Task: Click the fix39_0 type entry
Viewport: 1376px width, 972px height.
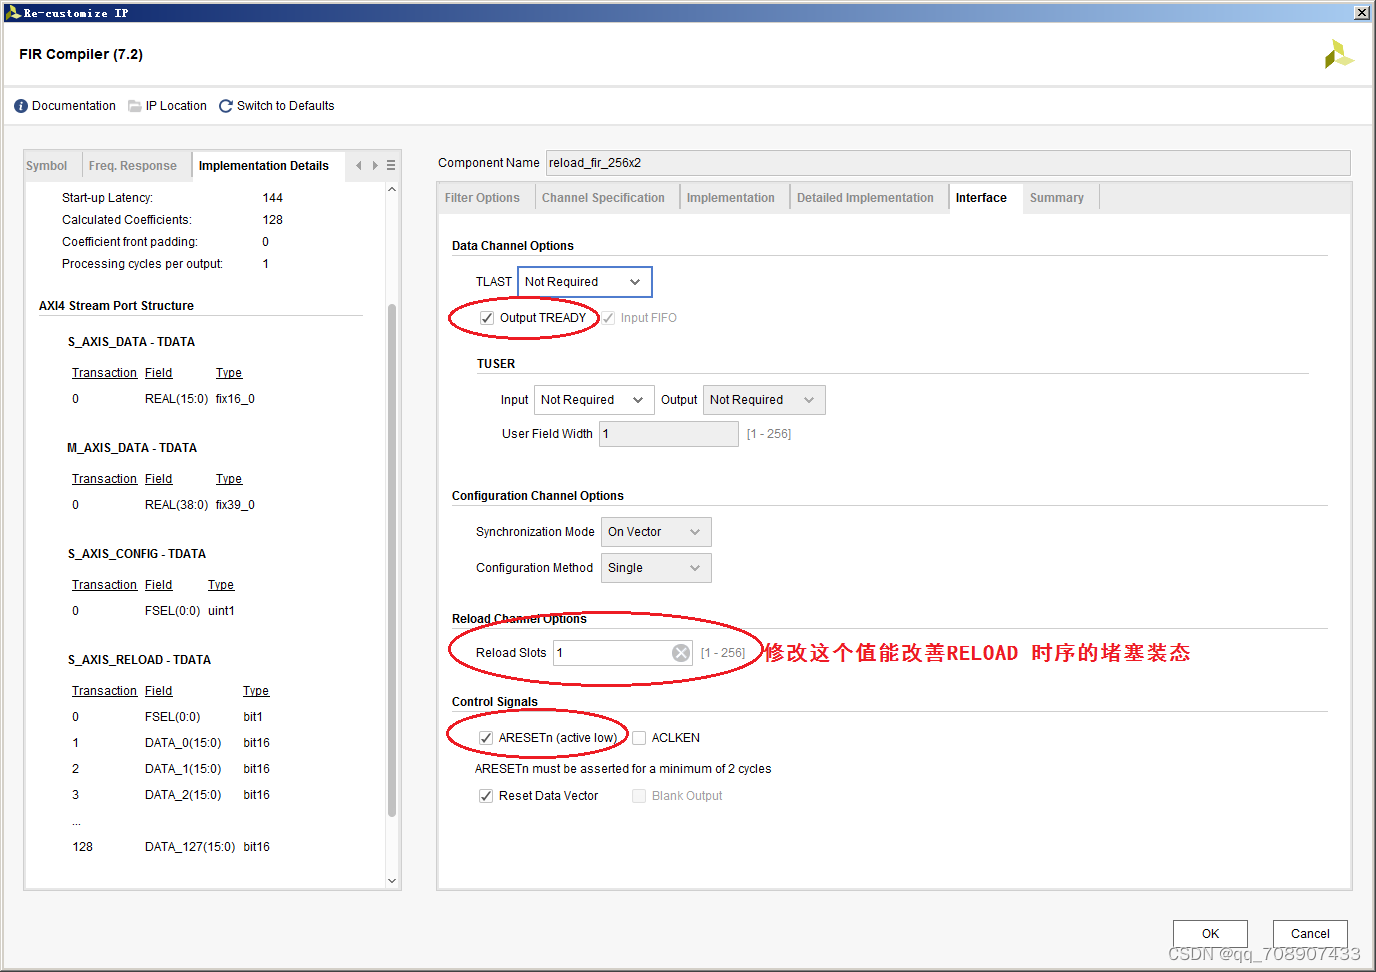Action: point(235,505)
